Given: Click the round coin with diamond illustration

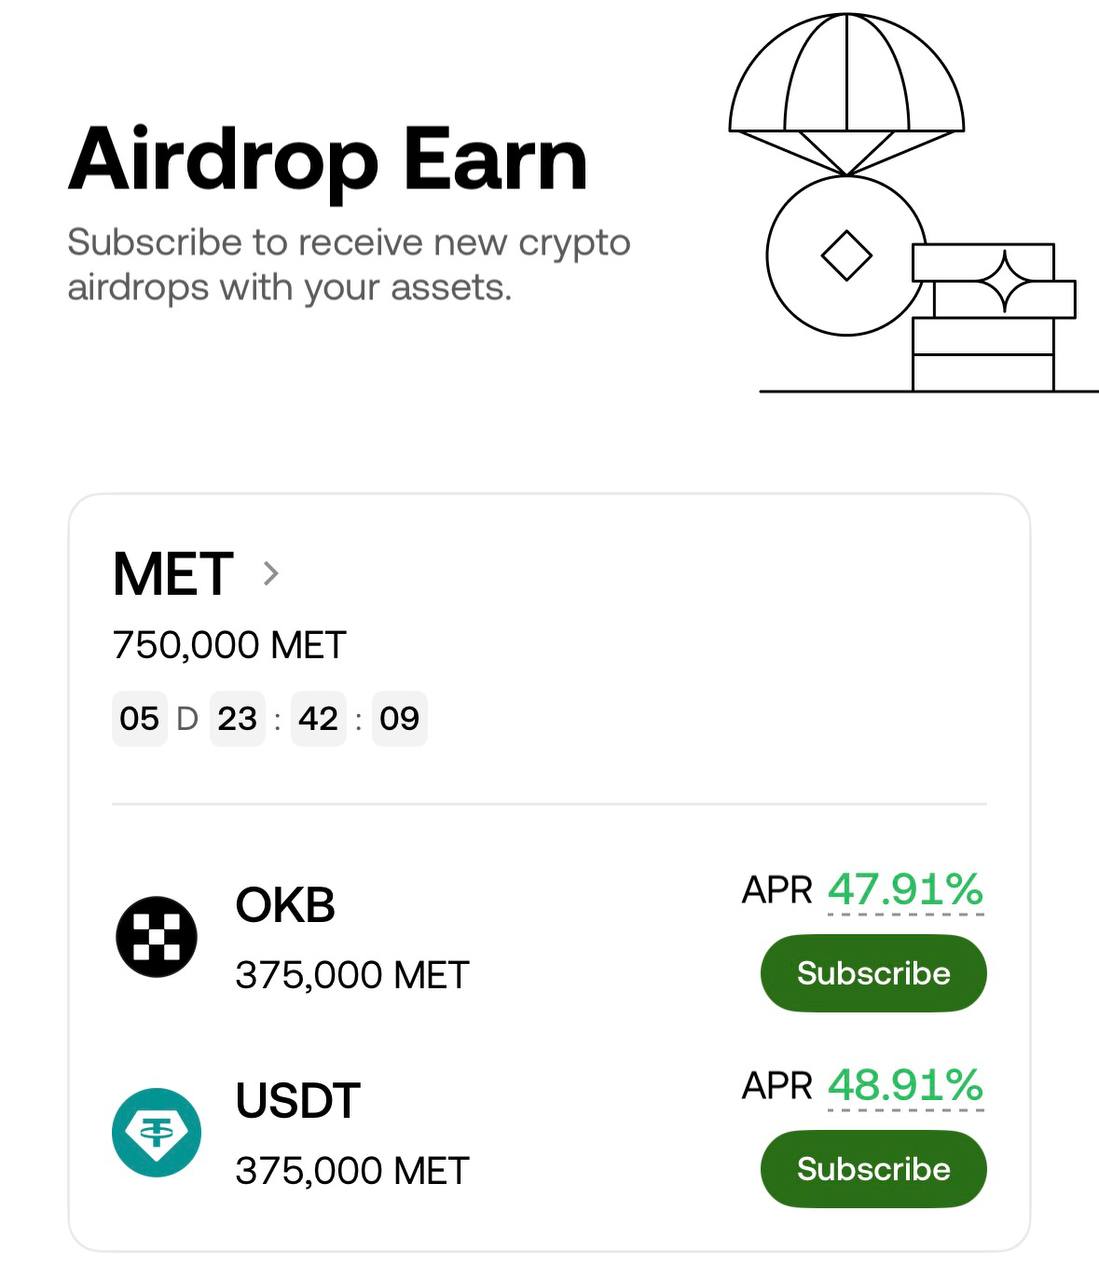Looking at the screenshot, I should [845, 256].
